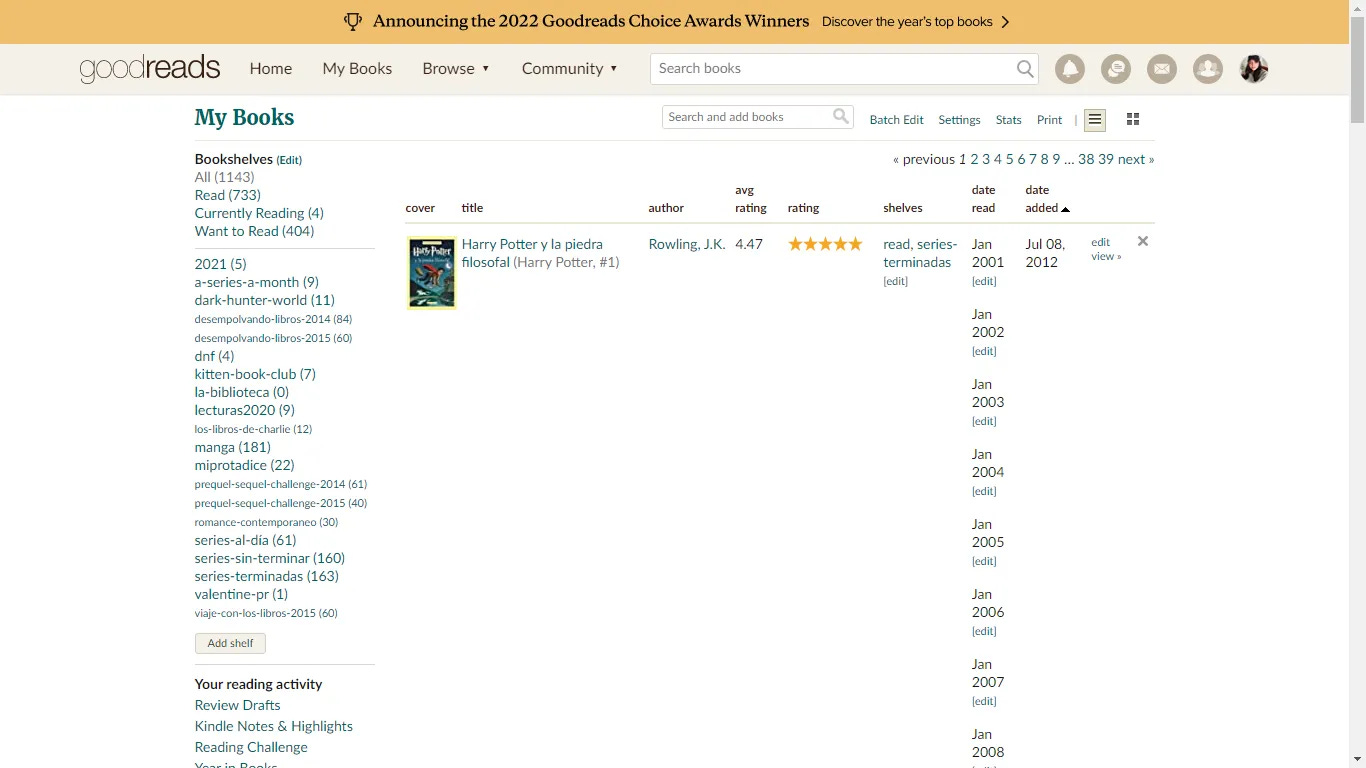The width and height of the screenshot is (1366, 768).
Task: Open the valentine-pr (1) shelf
Action: [x=241, y=594]
